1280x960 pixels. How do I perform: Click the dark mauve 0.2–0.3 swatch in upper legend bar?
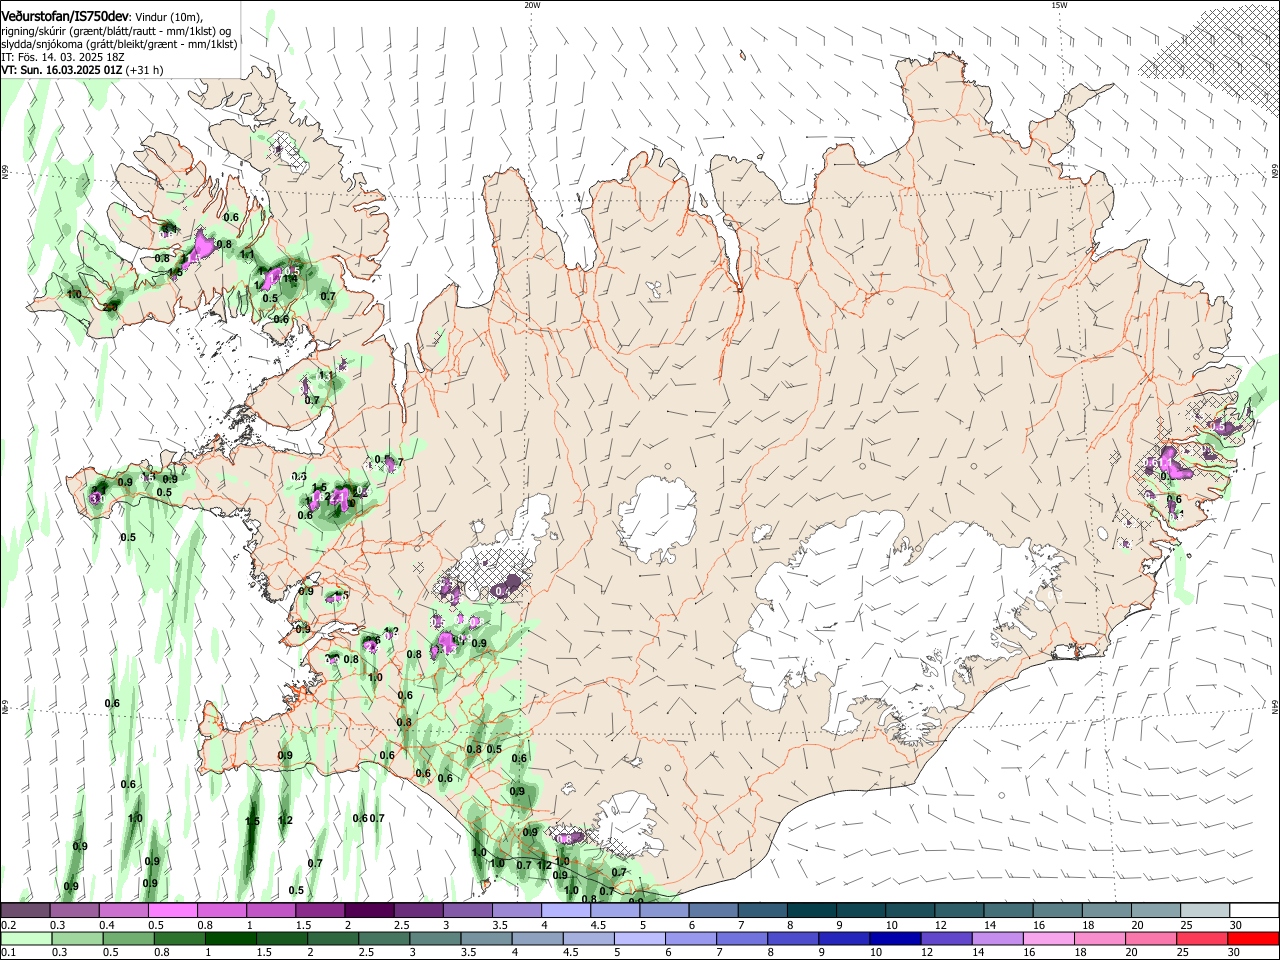pyautogui.click(x=25, y=911)
